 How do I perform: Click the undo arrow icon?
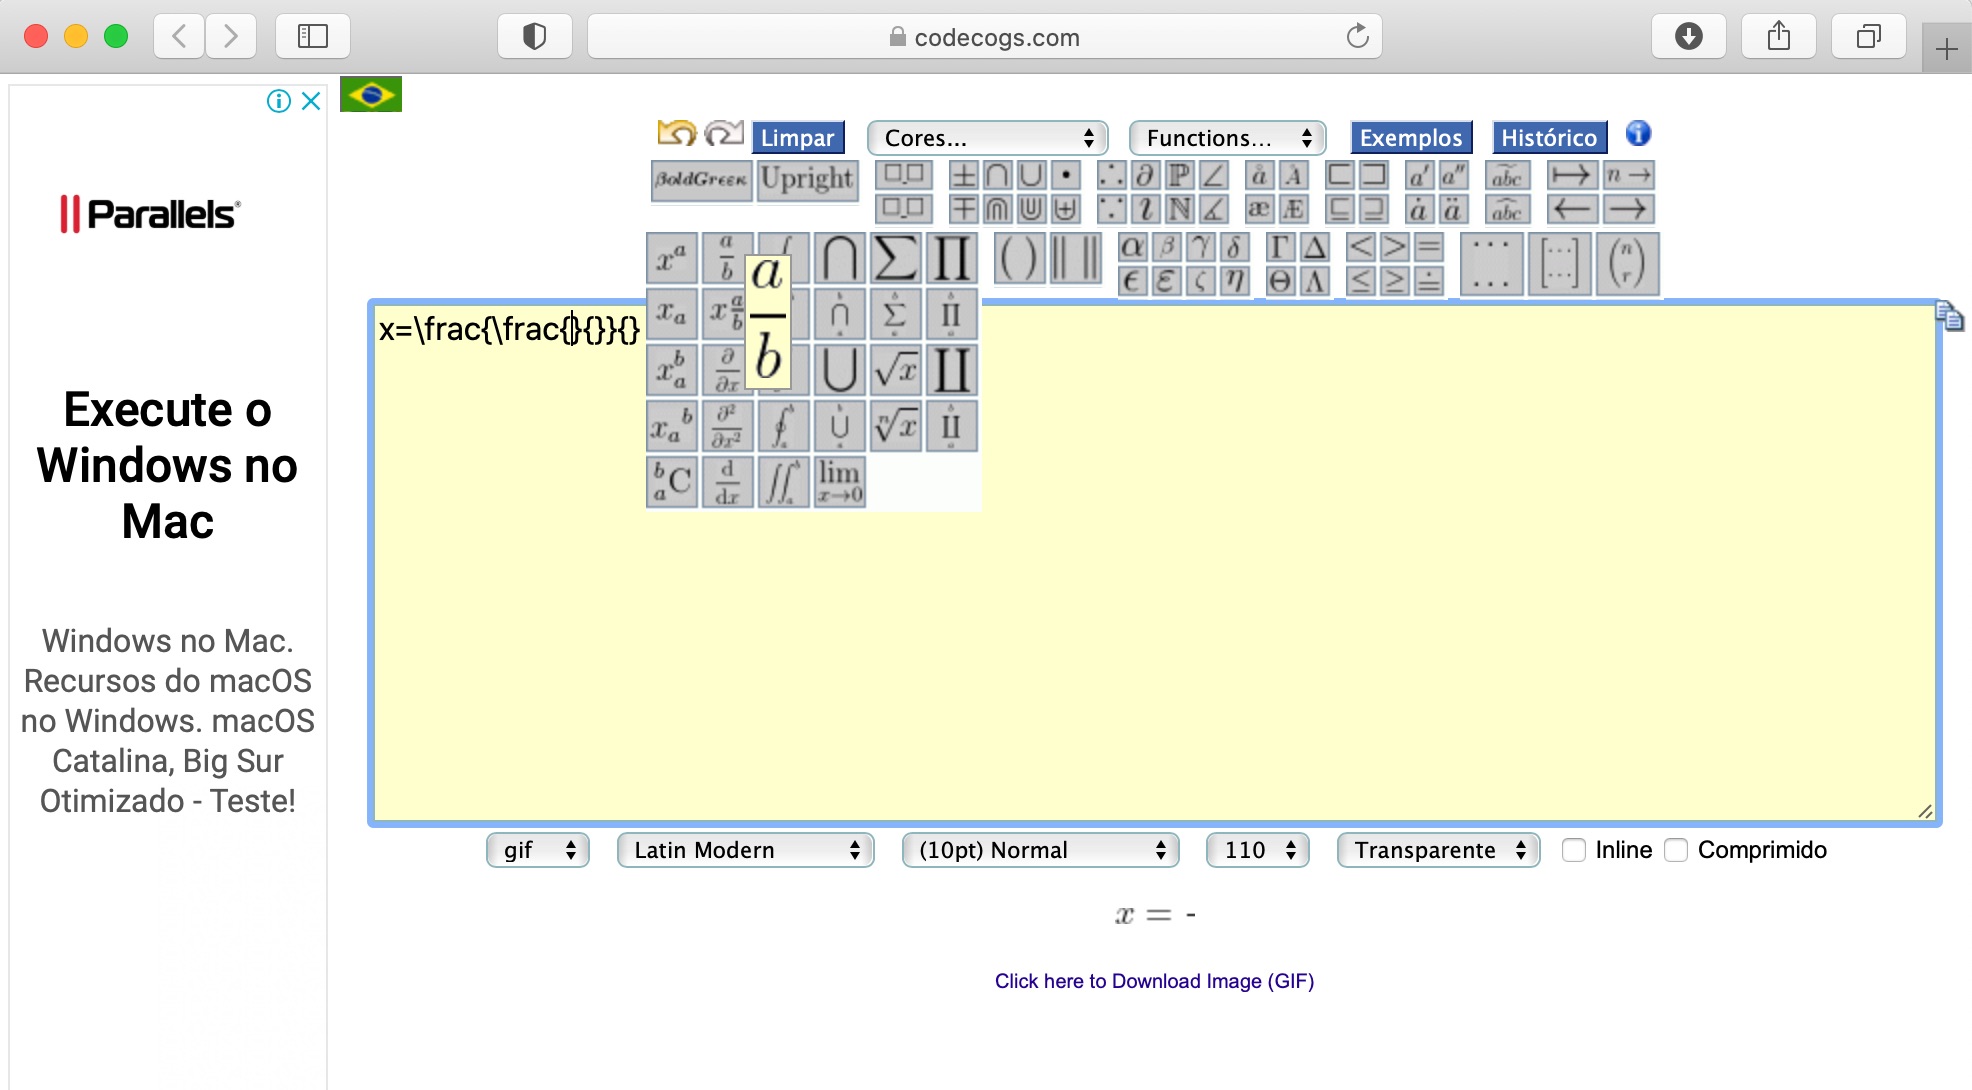coord(676,133)
